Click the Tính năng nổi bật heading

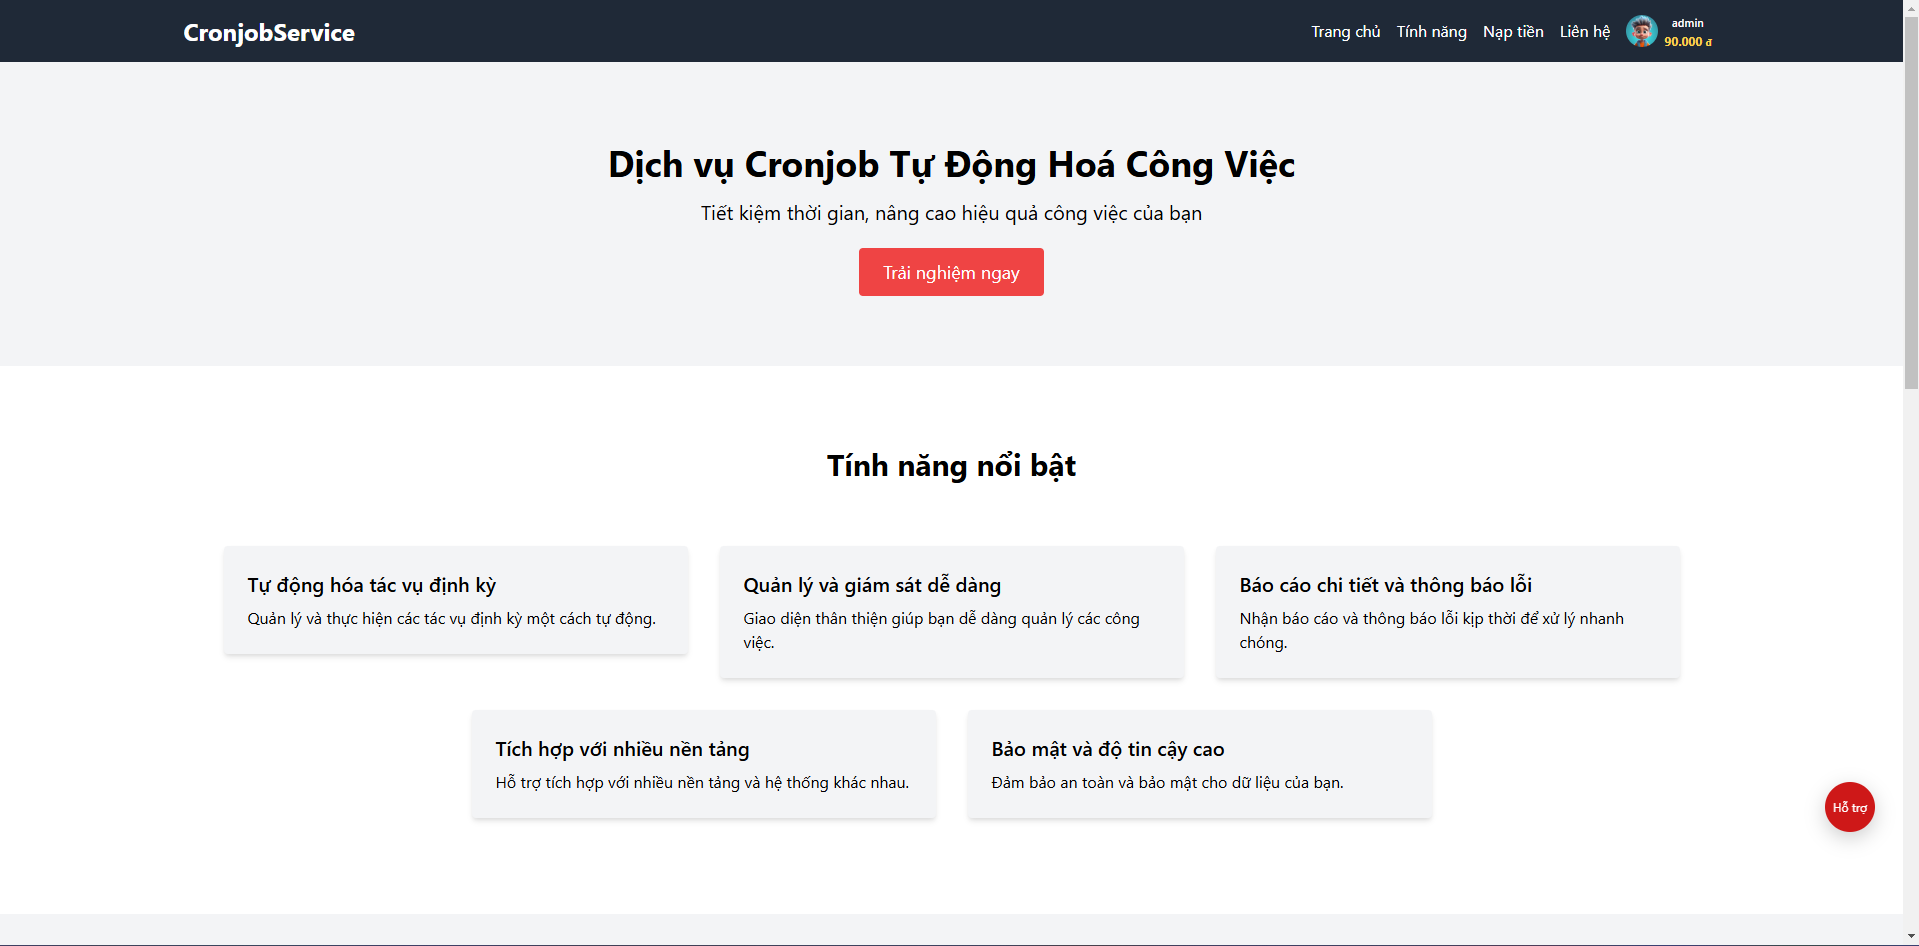point(951,465)
